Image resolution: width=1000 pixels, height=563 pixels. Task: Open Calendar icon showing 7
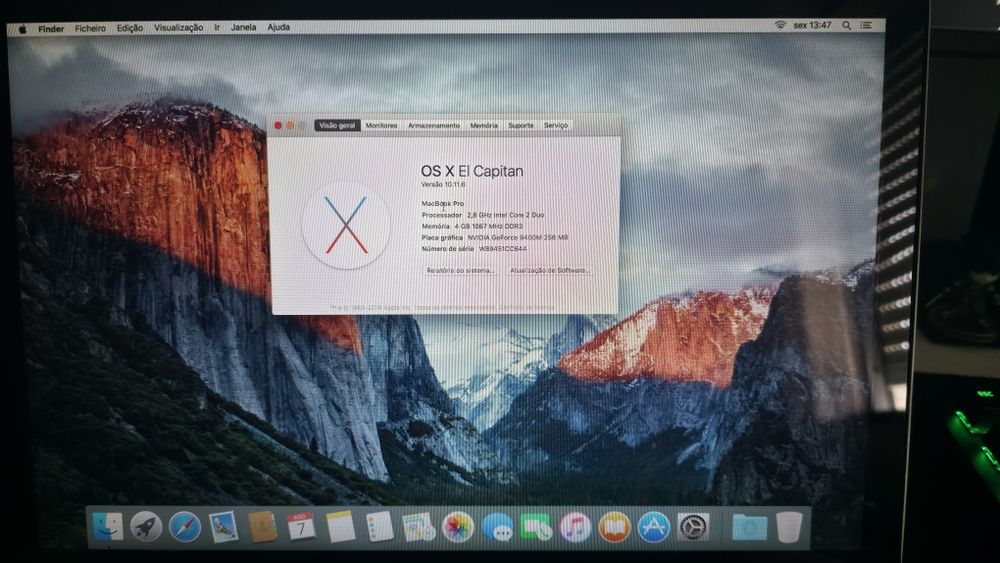300,527
